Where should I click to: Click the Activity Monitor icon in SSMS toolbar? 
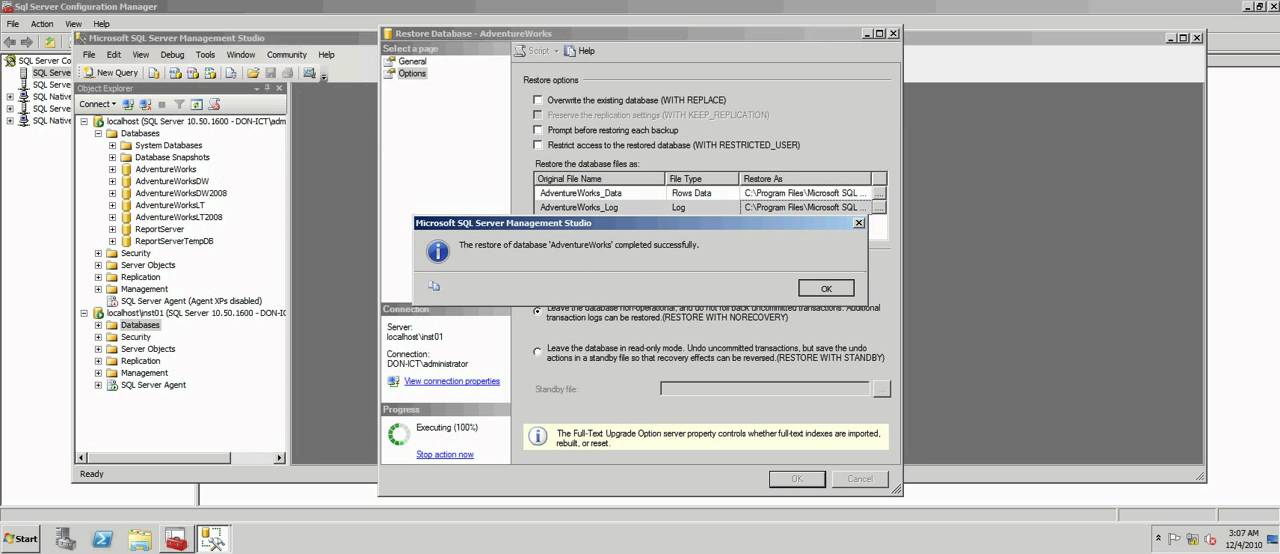309,73
